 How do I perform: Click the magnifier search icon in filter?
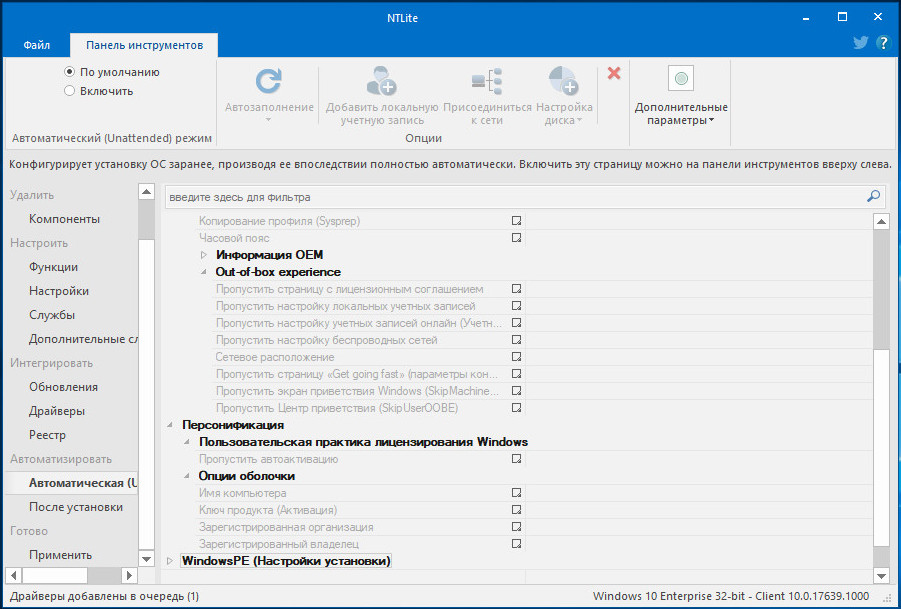pos(873,196)
